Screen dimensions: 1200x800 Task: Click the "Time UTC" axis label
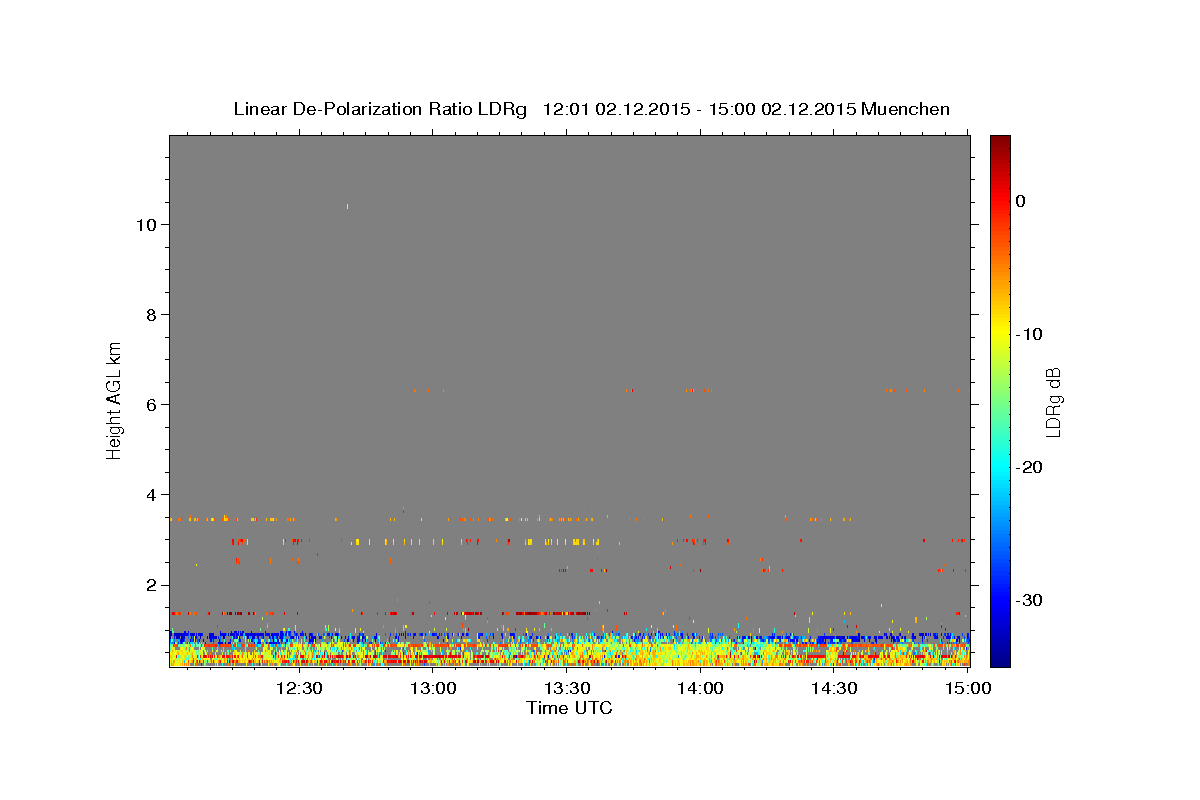click(x=569, y=708)
